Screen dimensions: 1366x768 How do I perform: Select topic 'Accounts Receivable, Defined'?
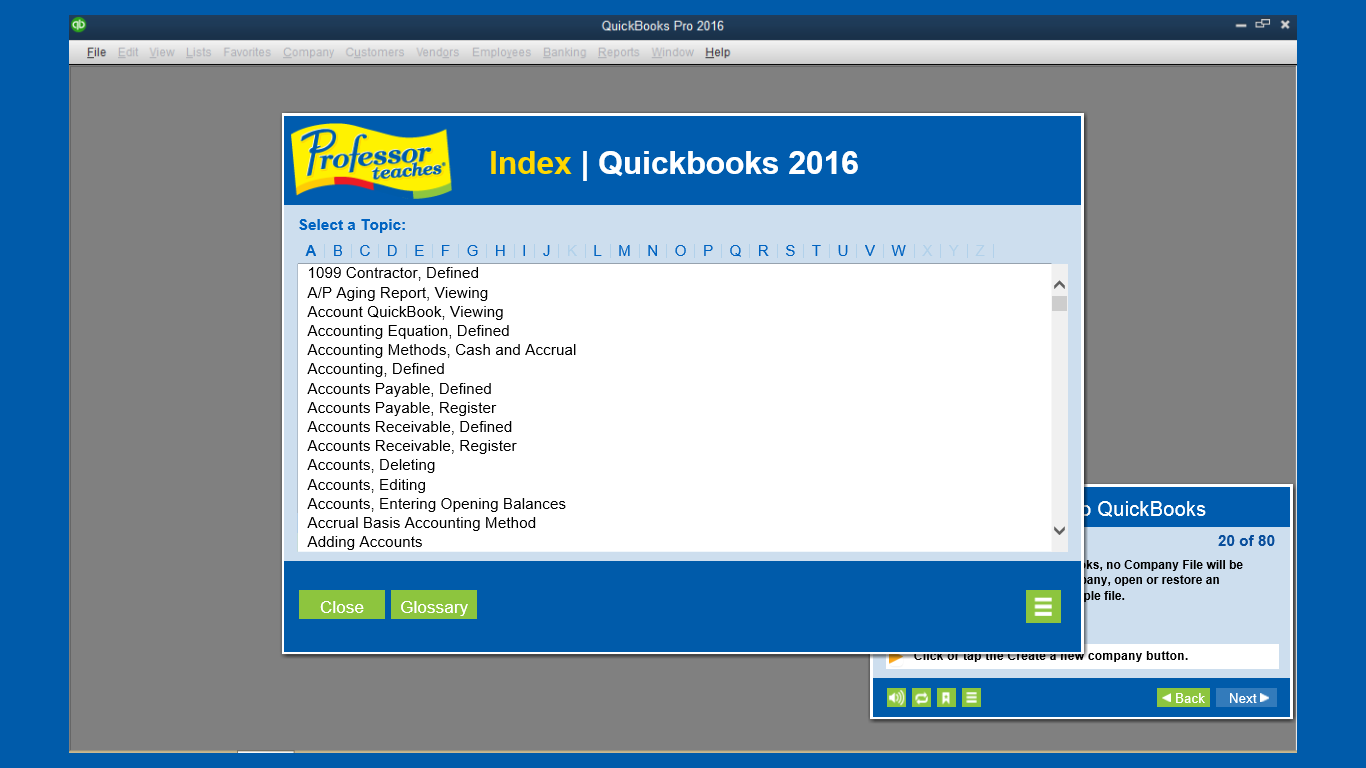[x=410, y=427]
